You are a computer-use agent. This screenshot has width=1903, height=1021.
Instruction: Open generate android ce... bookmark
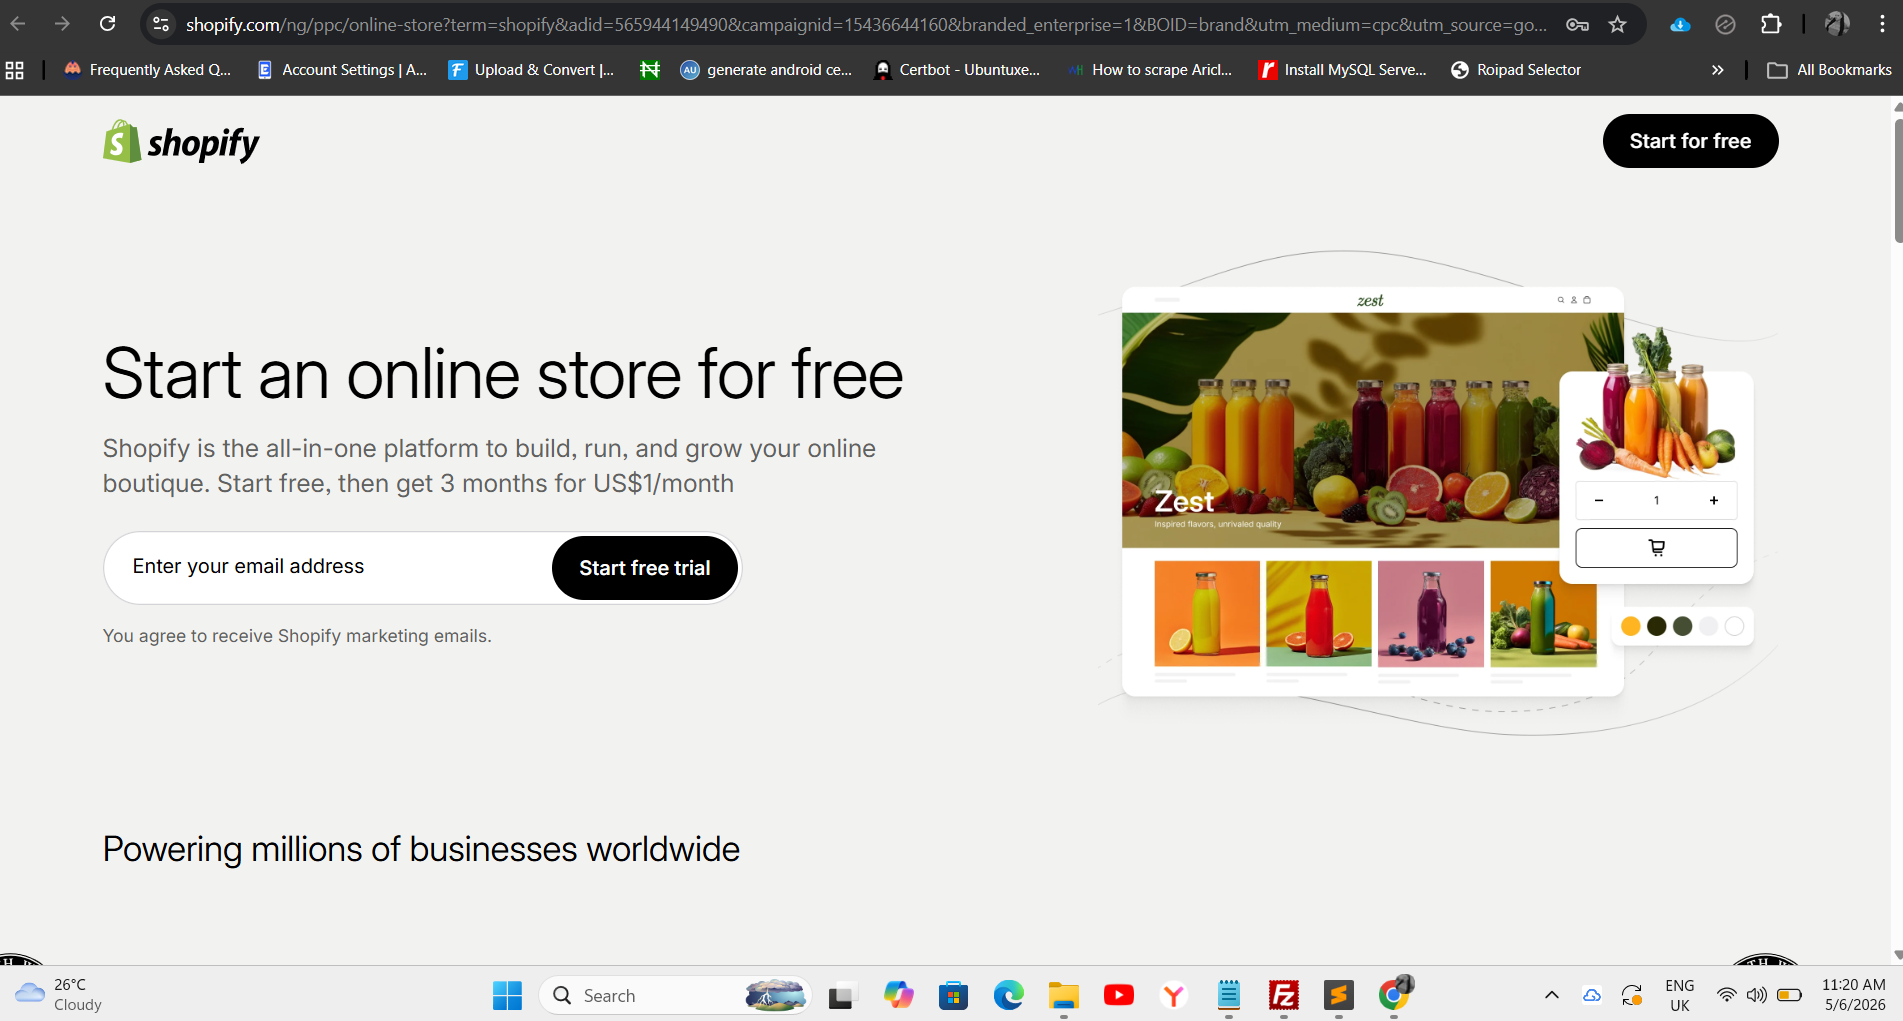[766, 70]
